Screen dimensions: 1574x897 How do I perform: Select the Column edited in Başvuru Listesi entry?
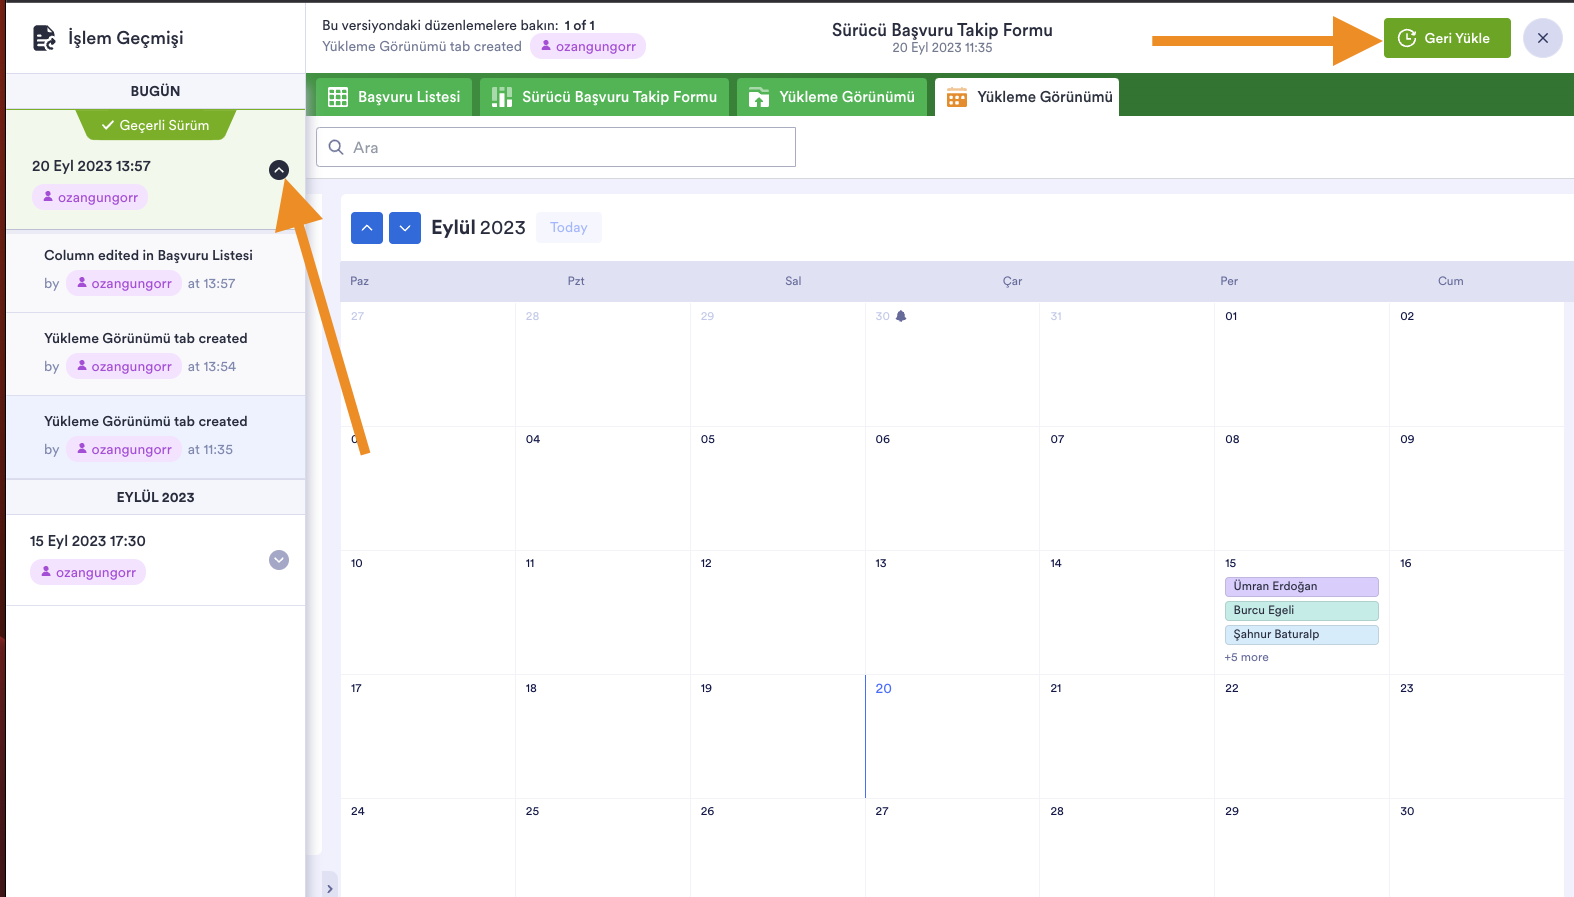tap(148, 256)
